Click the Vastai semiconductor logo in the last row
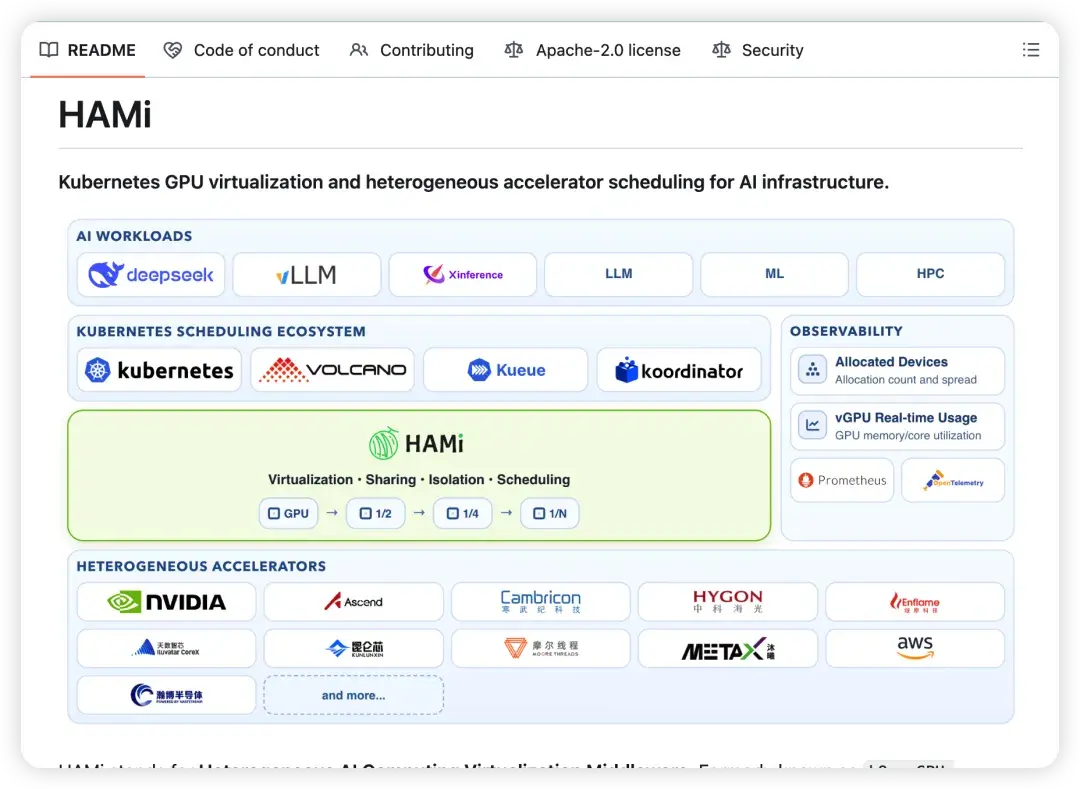The height and width of the screenshot is (789, 1080). (167, 695)
